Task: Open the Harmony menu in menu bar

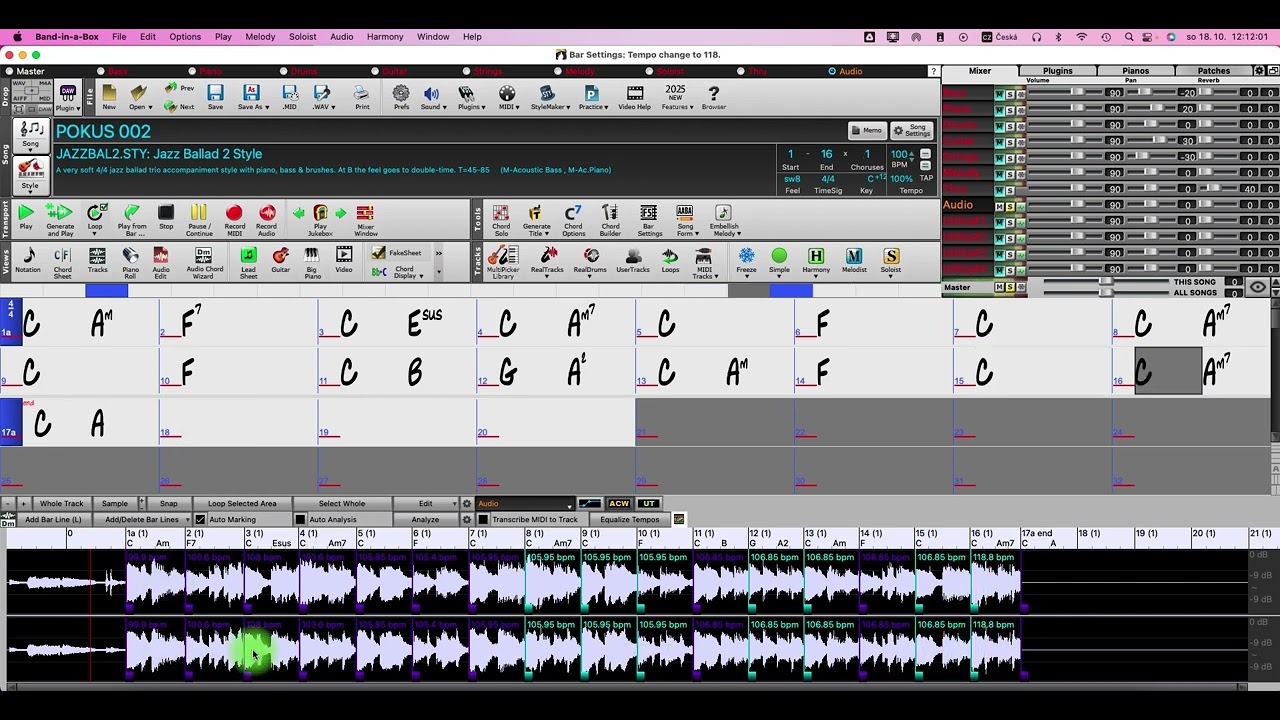Action: [385, 37]
